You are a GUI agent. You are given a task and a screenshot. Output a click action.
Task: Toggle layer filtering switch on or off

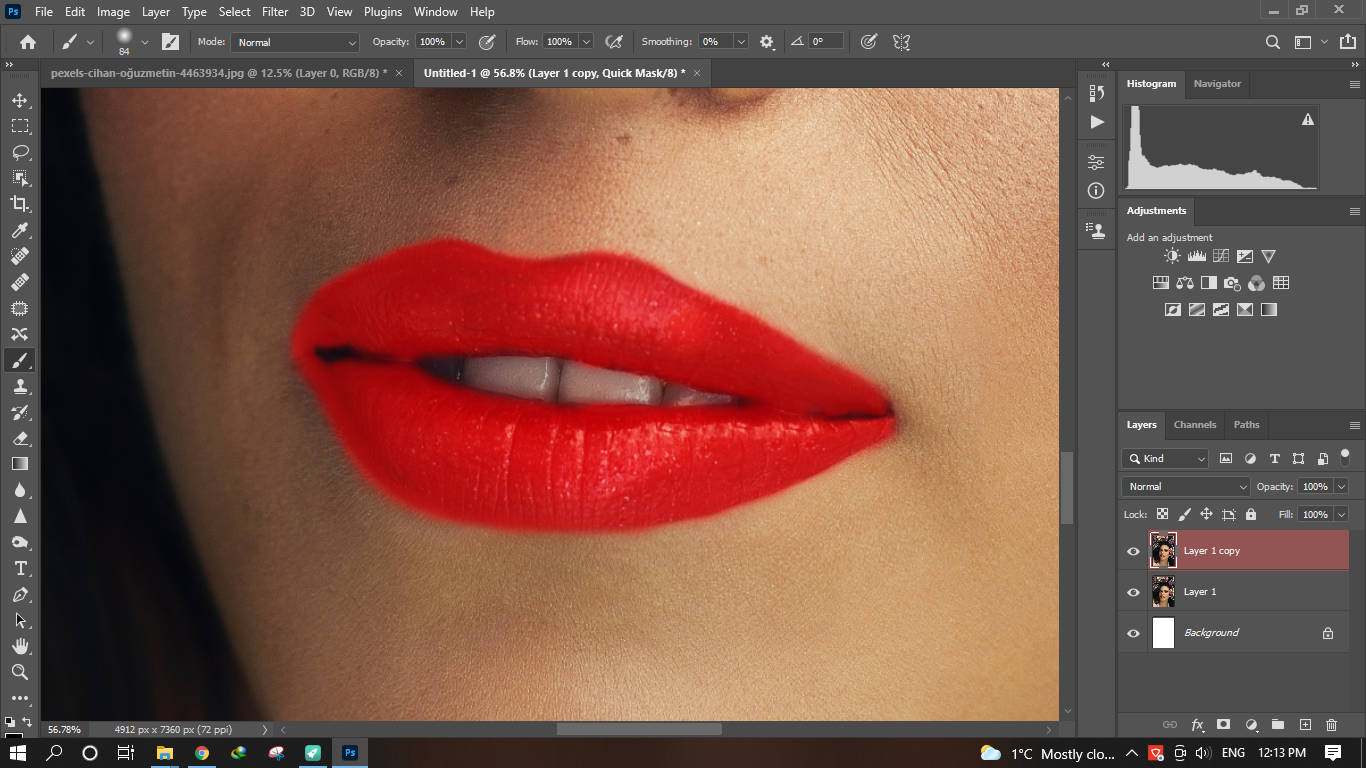pyautogui.click(x=1345, y=455)
